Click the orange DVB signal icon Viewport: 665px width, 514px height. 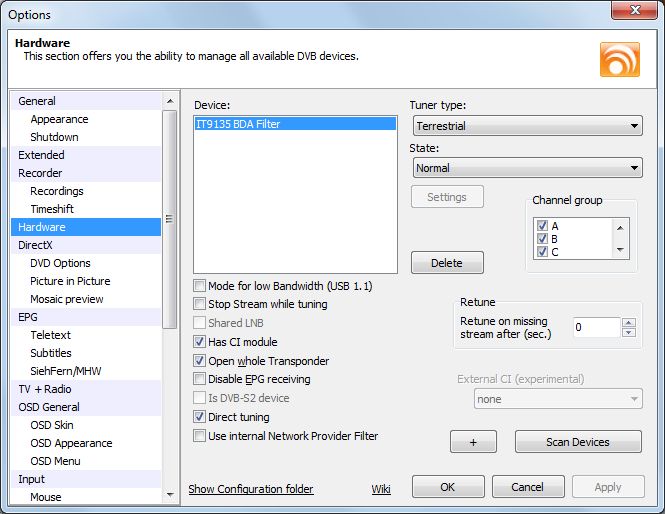[619, 59]
